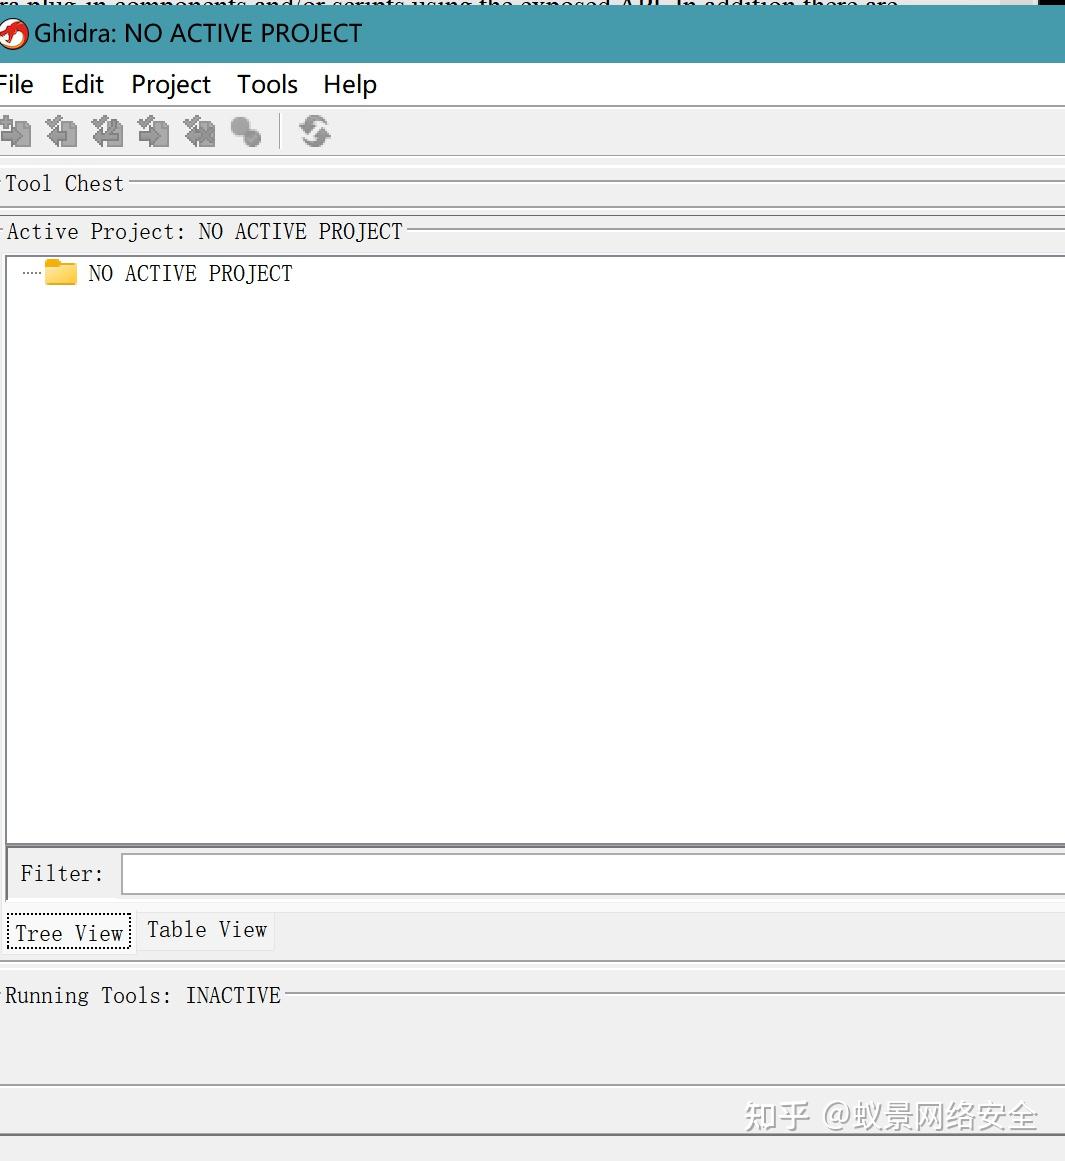Click the Undo Checkout toolbar icon
The width and height of the screenshot is (1065, 1161).
click(199, 132)
